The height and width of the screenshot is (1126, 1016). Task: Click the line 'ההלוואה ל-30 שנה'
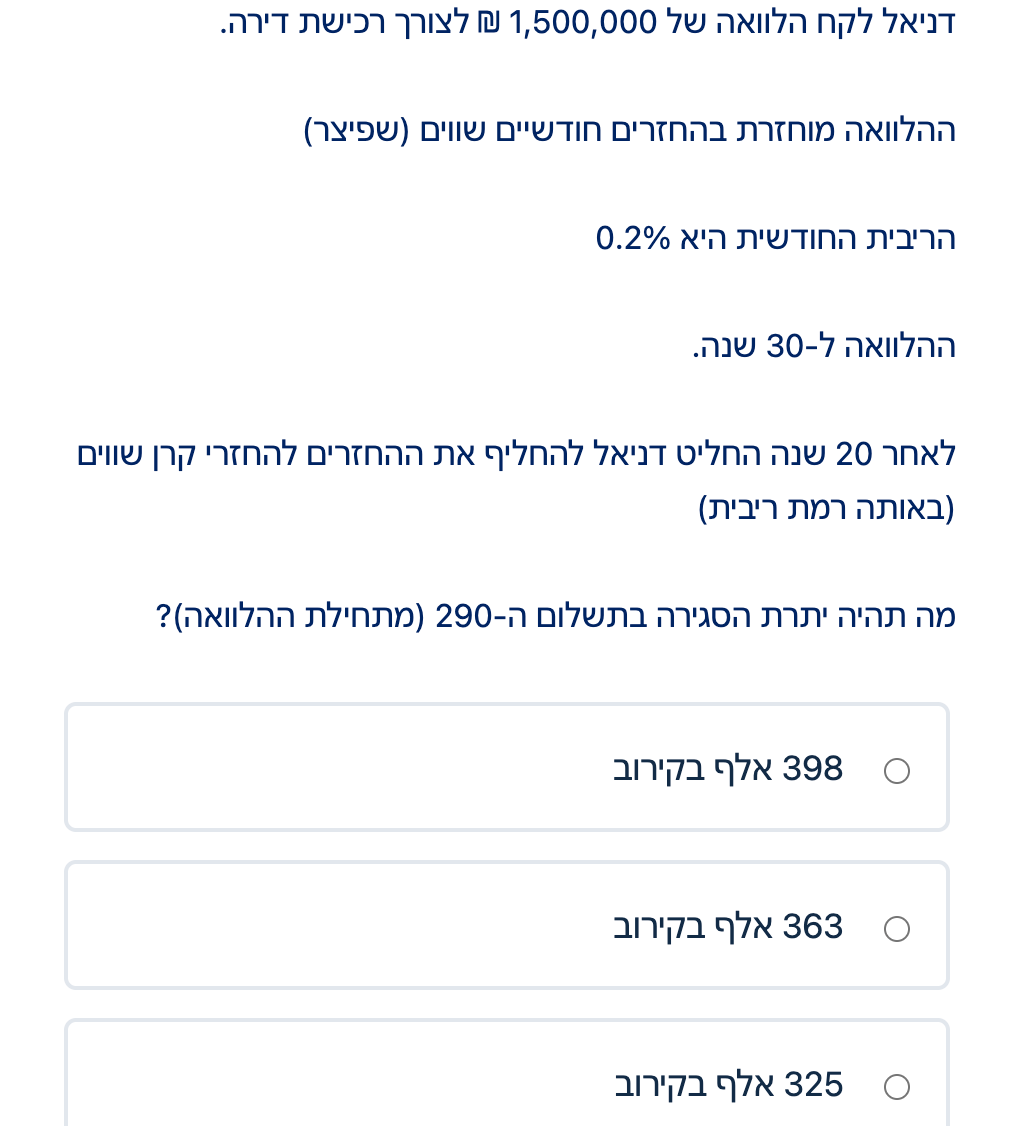(x=824, y=347)
